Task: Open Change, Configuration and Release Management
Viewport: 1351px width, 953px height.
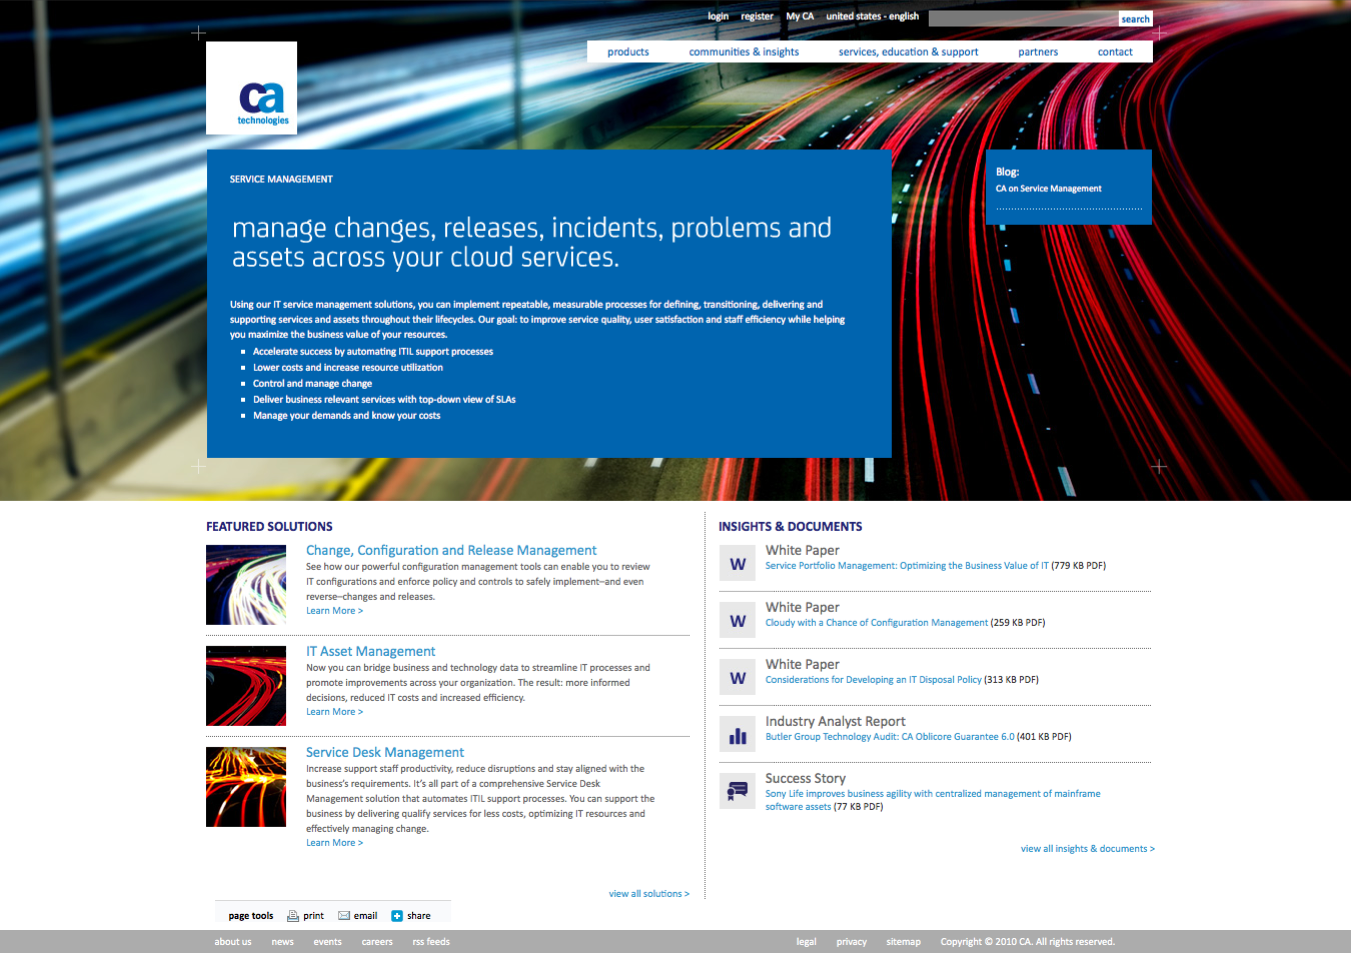Action: click(451, 550)
